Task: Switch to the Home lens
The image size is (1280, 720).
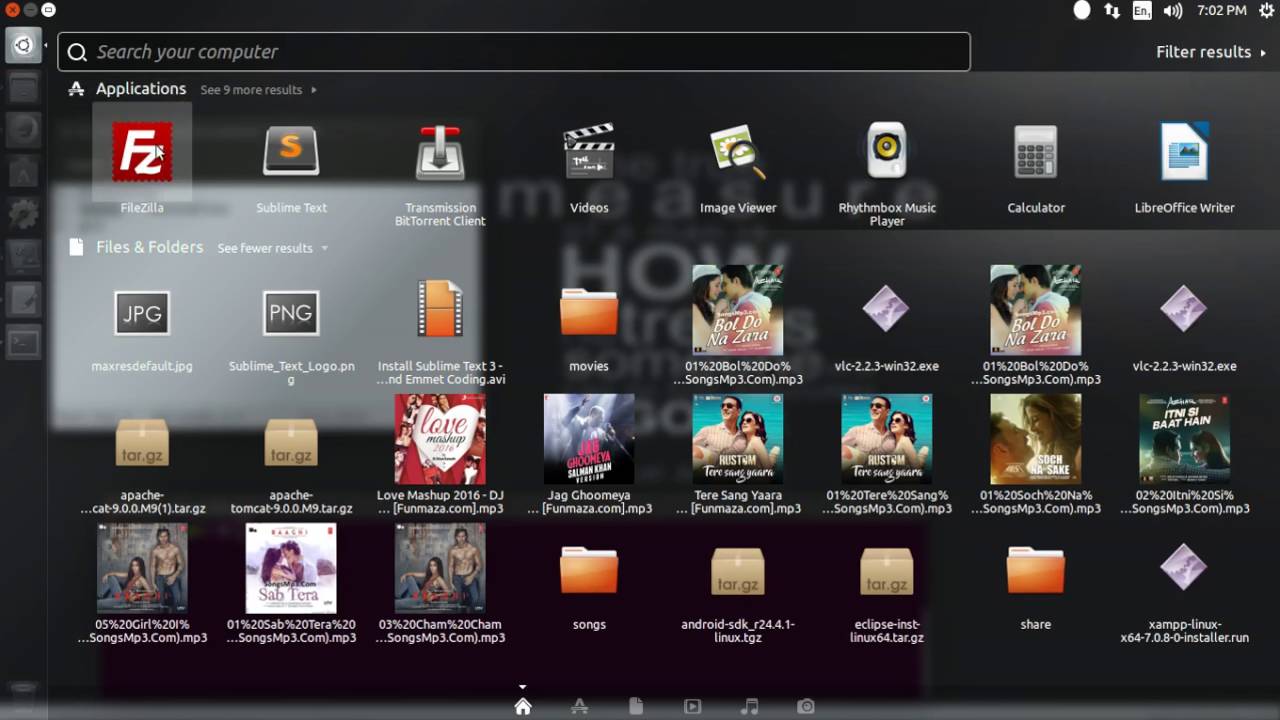Action: [522, 707]
